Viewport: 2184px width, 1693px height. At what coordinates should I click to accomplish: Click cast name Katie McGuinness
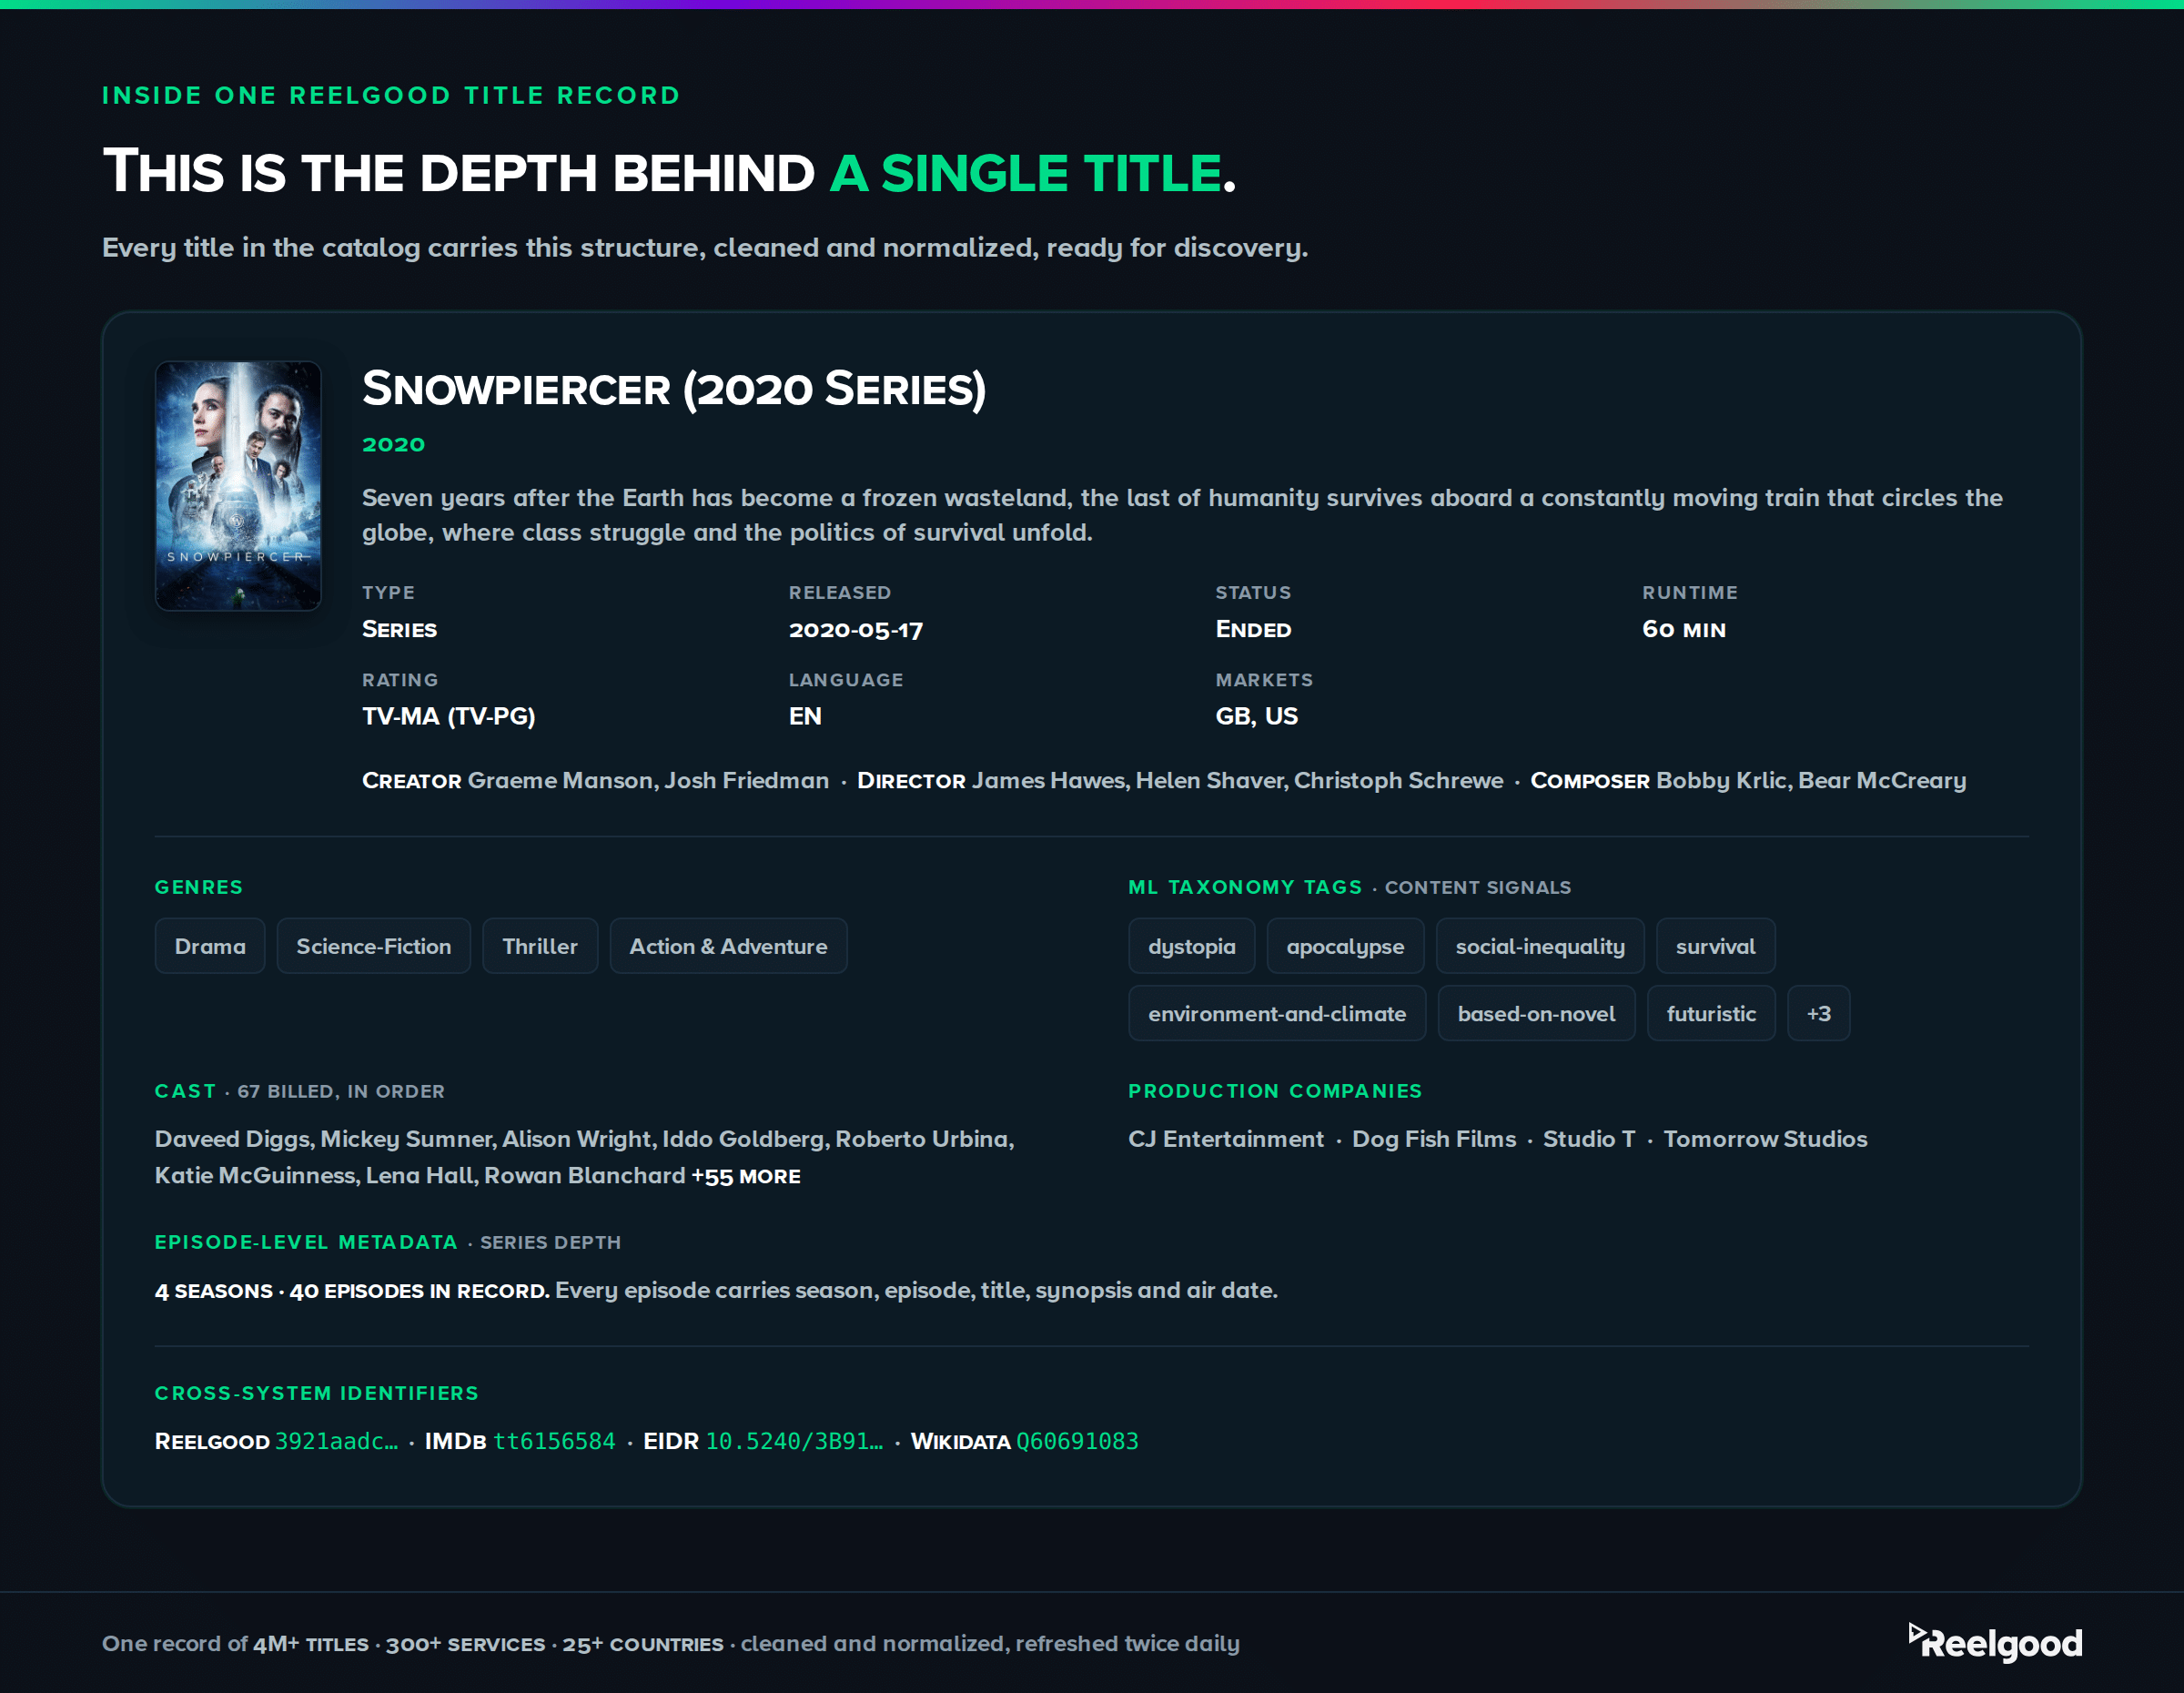coord(255,1175)
